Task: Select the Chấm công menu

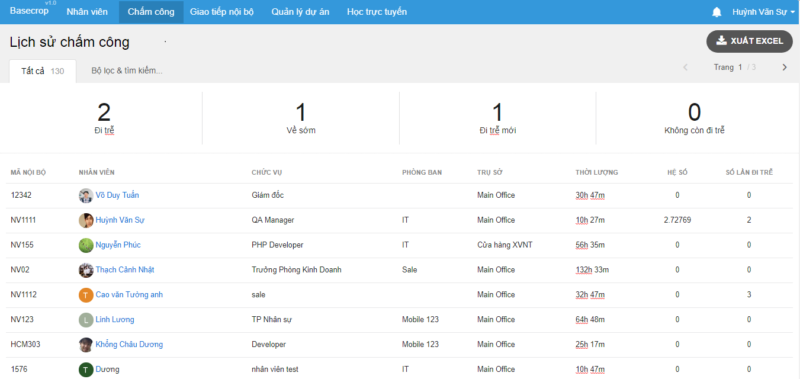Action: click(151, 12)
